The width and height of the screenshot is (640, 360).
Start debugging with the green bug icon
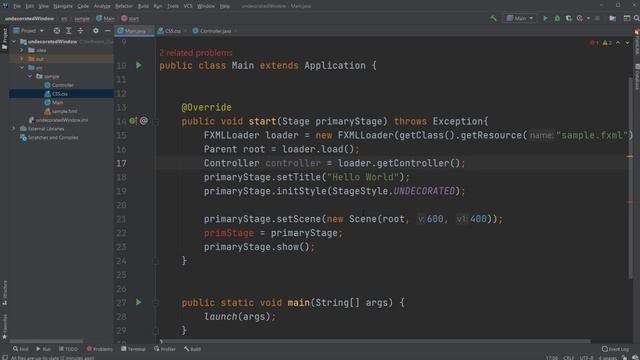tap(557, 18)
